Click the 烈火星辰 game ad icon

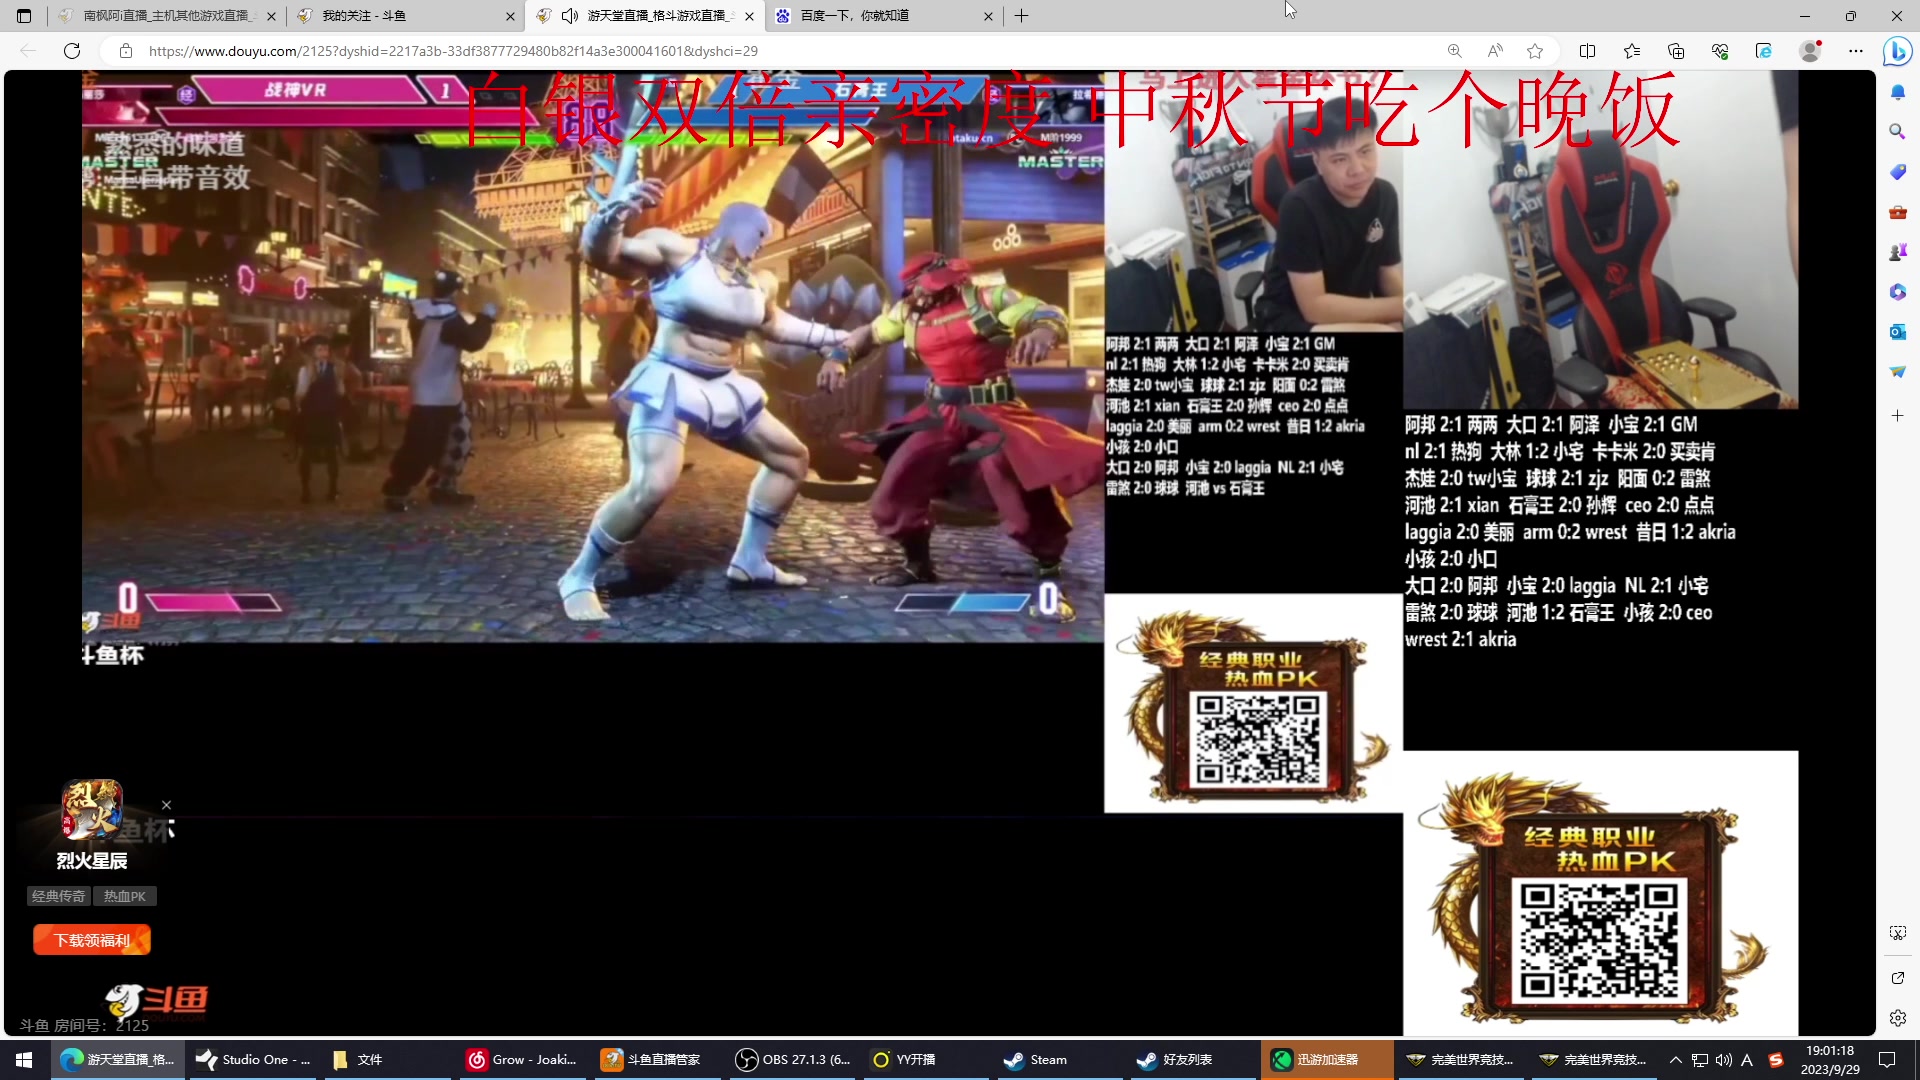tap(92, 809)
